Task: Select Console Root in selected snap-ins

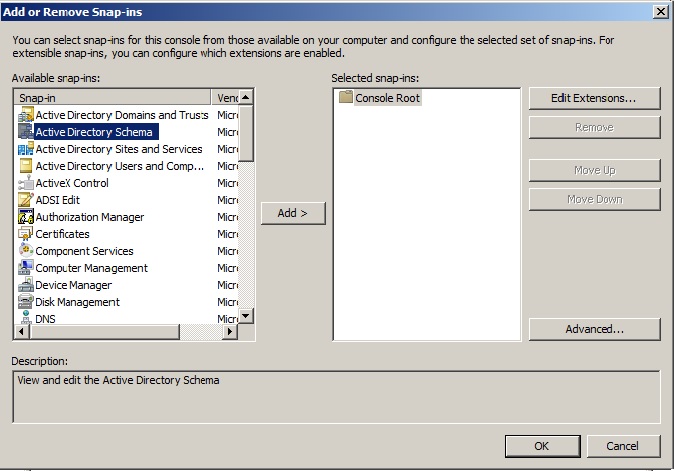Action: tap(387, 98)
